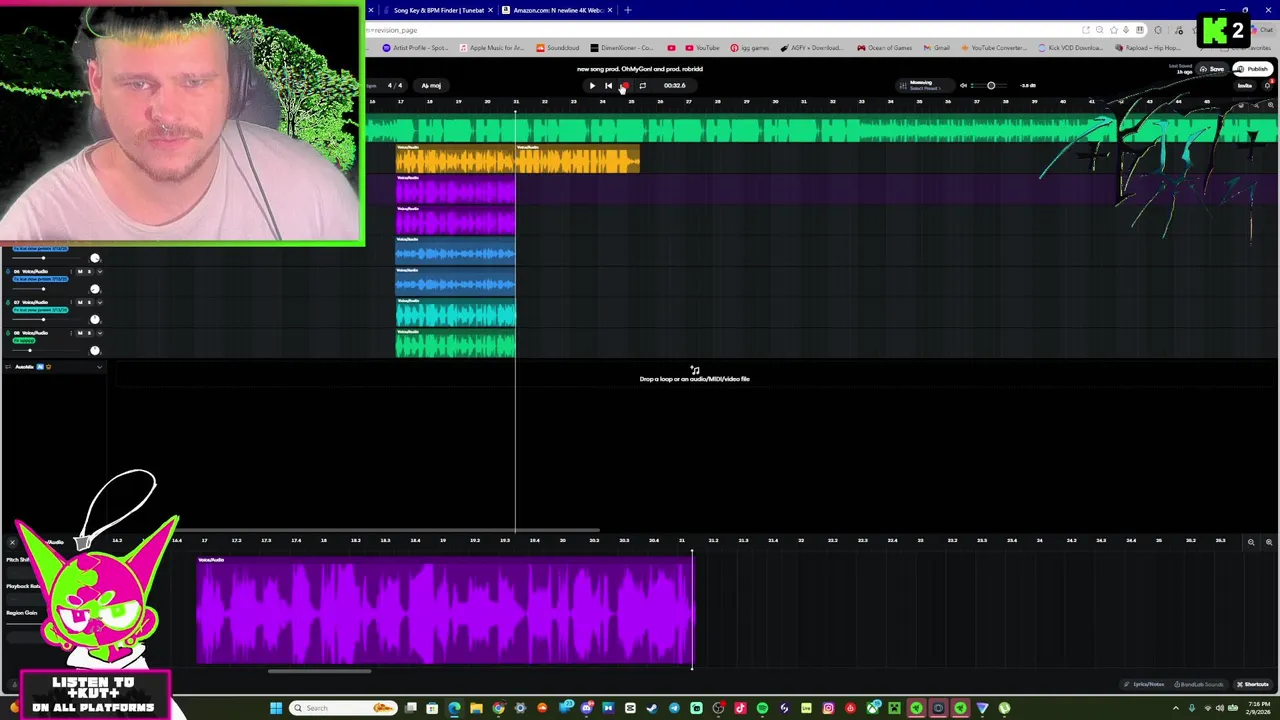The image size is (1280, 720).
Task: Open track 08 three-dot menu
Action: [x=71, y=333]
